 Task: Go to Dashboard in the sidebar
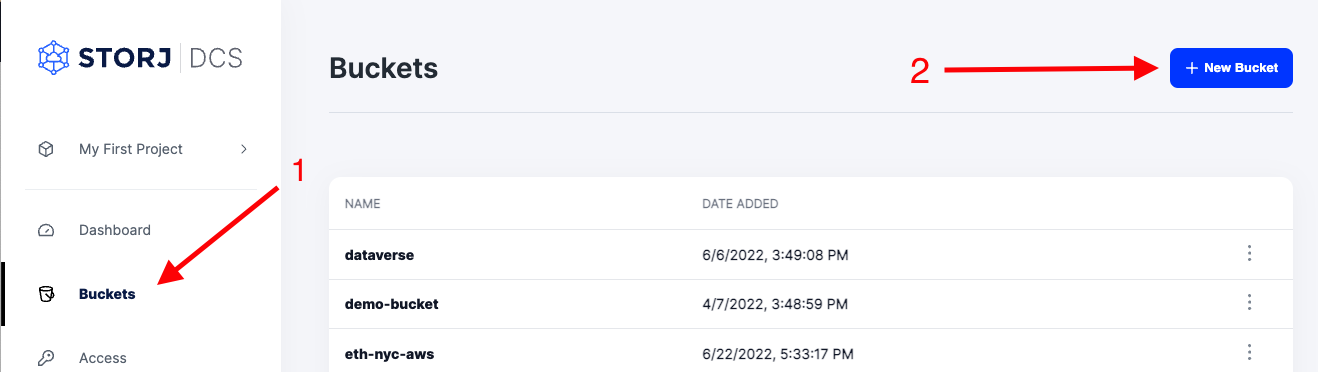click(115, 230)
